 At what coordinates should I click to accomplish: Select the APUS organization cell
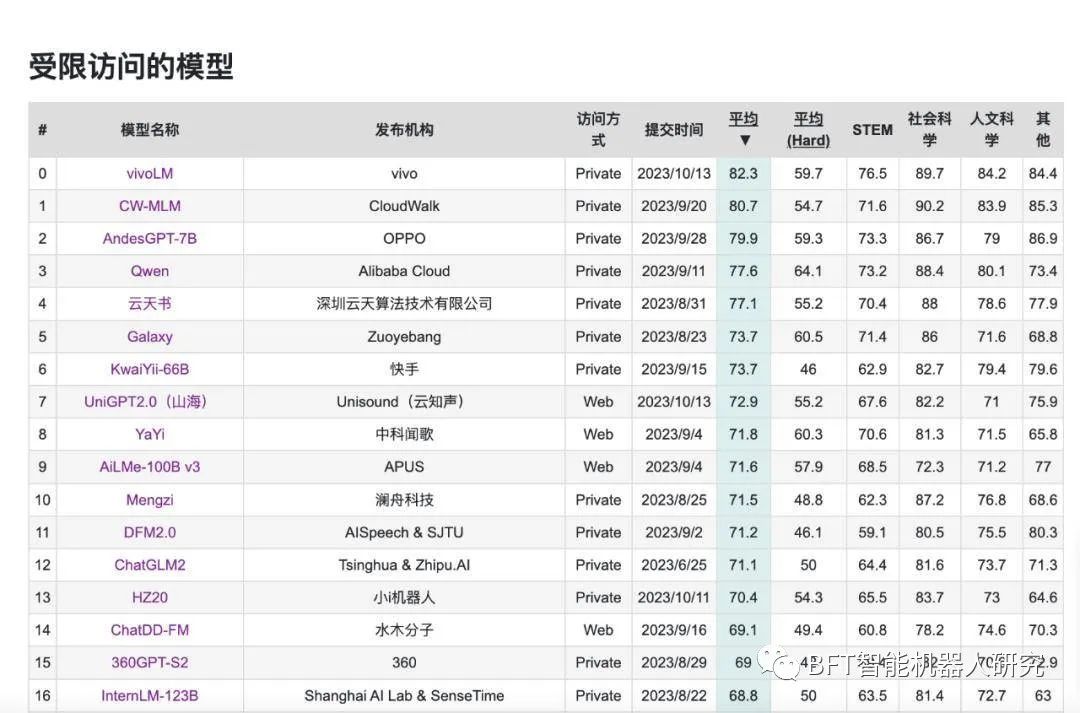pyautogui.click(x=404, y=466)
